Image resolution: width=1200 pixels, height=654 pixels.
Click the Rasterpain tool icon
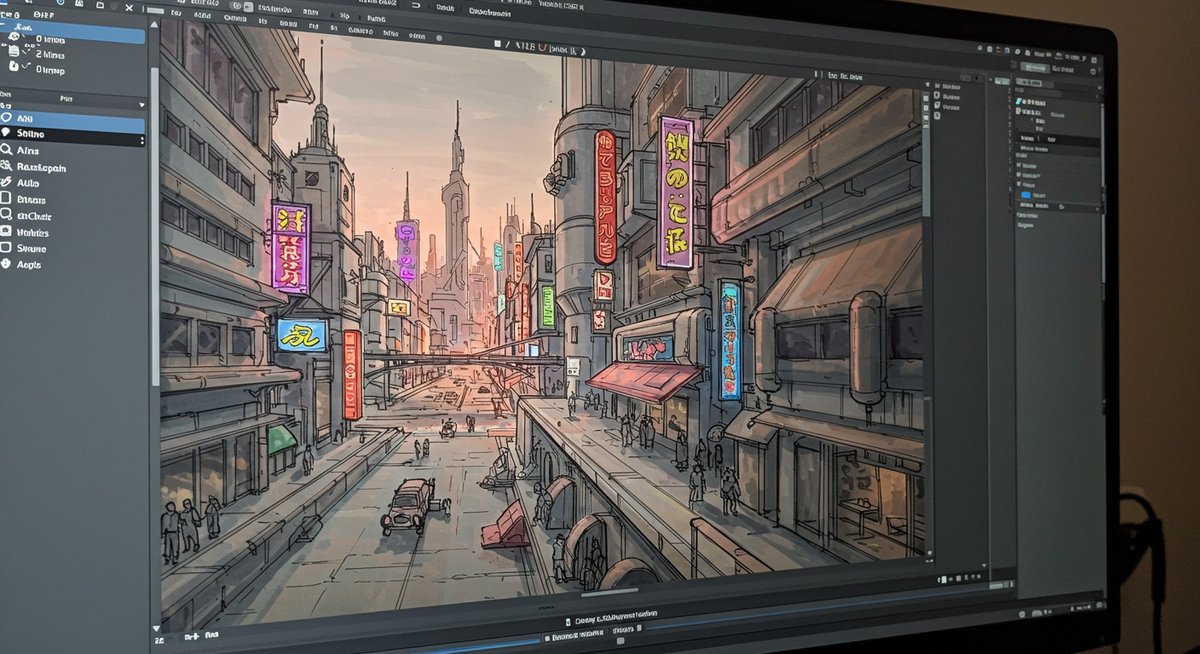pyautogui.click(x=7, y=167)
